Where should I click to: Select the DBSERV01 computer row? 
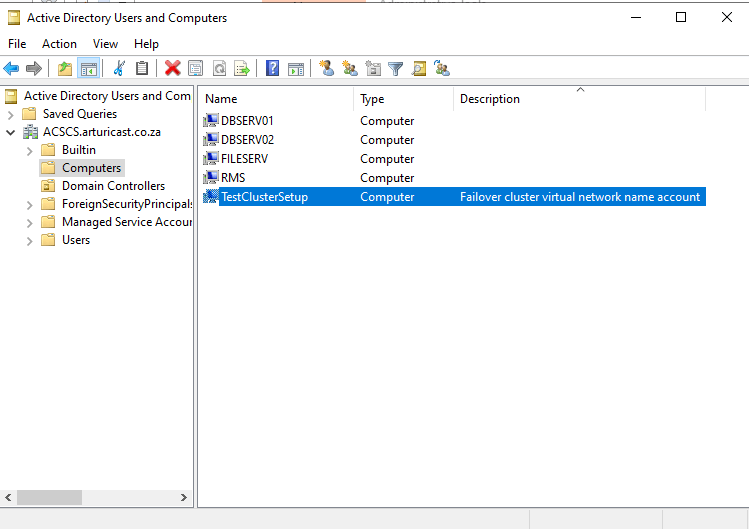(x=454, y=120)
